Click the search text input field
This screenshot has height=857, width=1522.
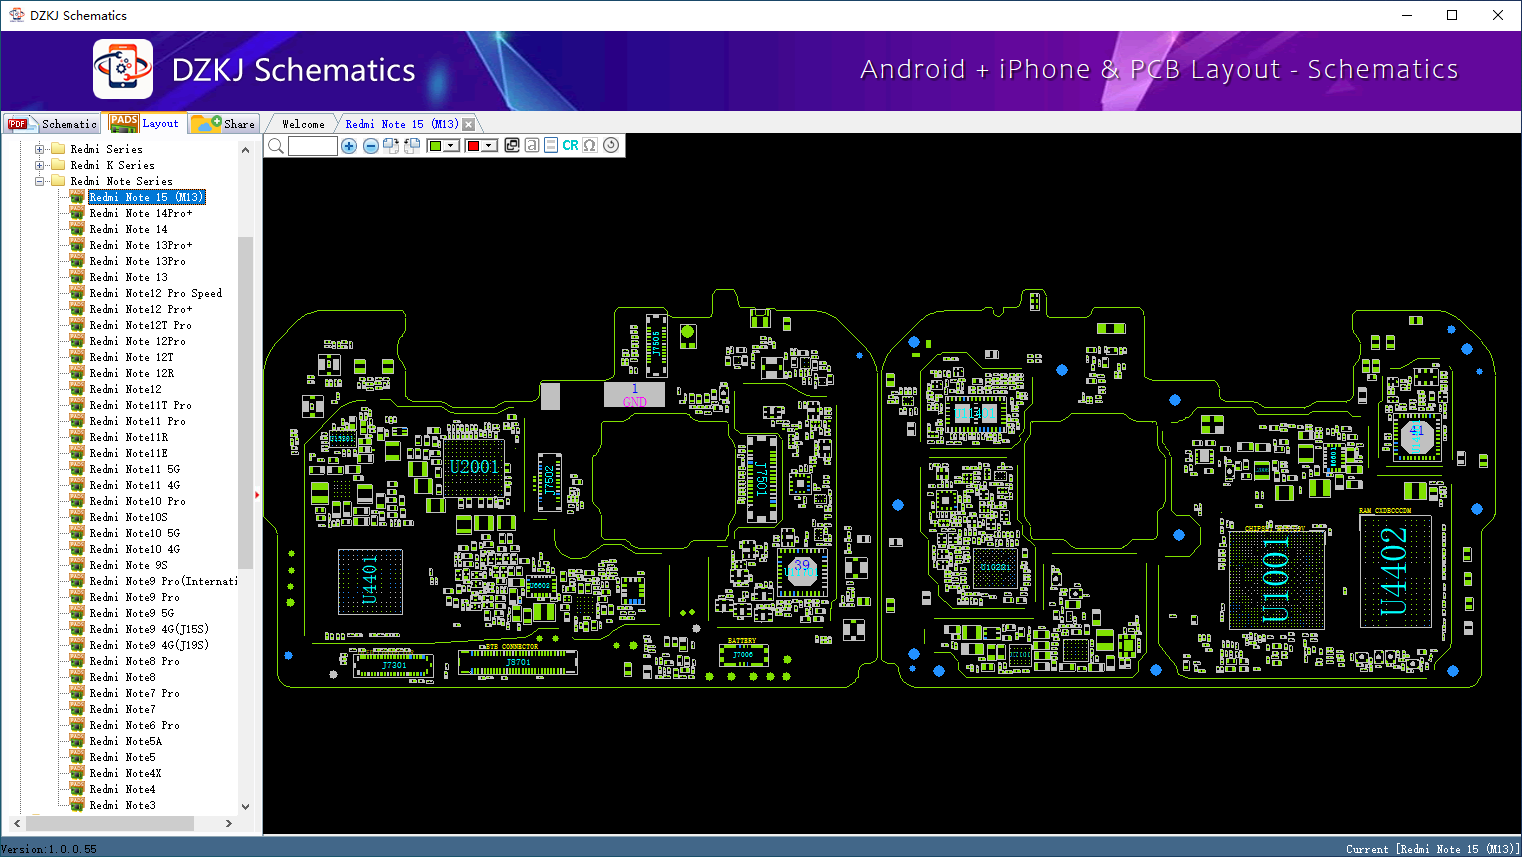click(312, 146)
